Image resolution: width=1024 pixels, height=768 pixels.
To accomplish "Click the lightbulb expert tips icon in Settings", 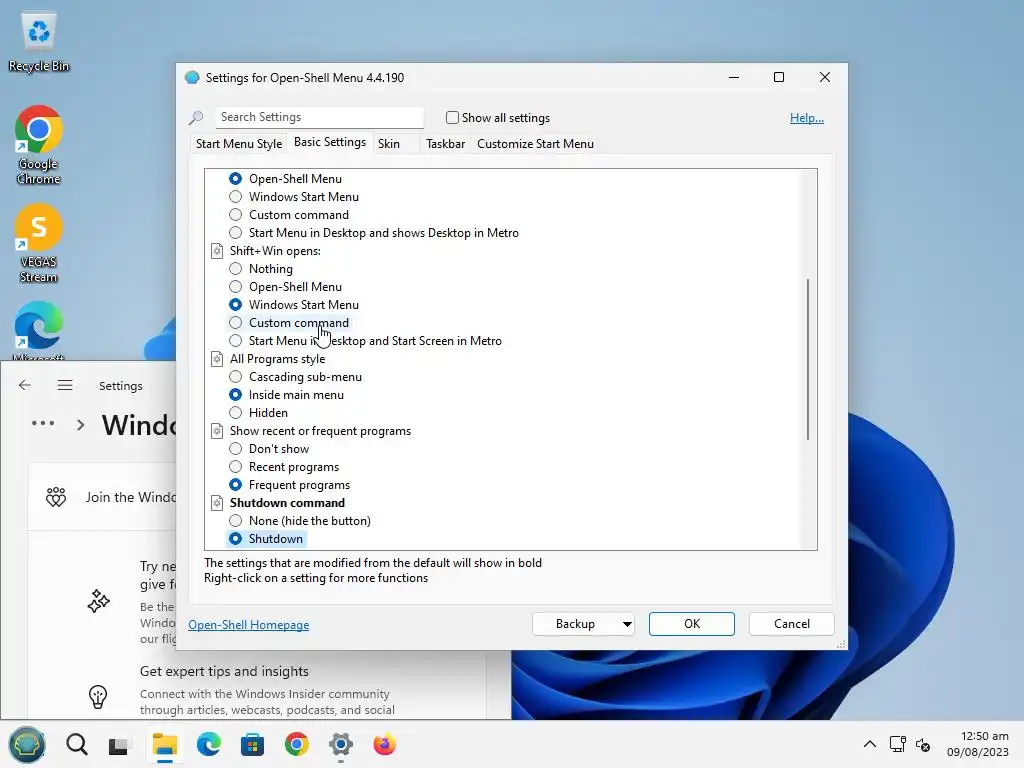I will point(98,697).
